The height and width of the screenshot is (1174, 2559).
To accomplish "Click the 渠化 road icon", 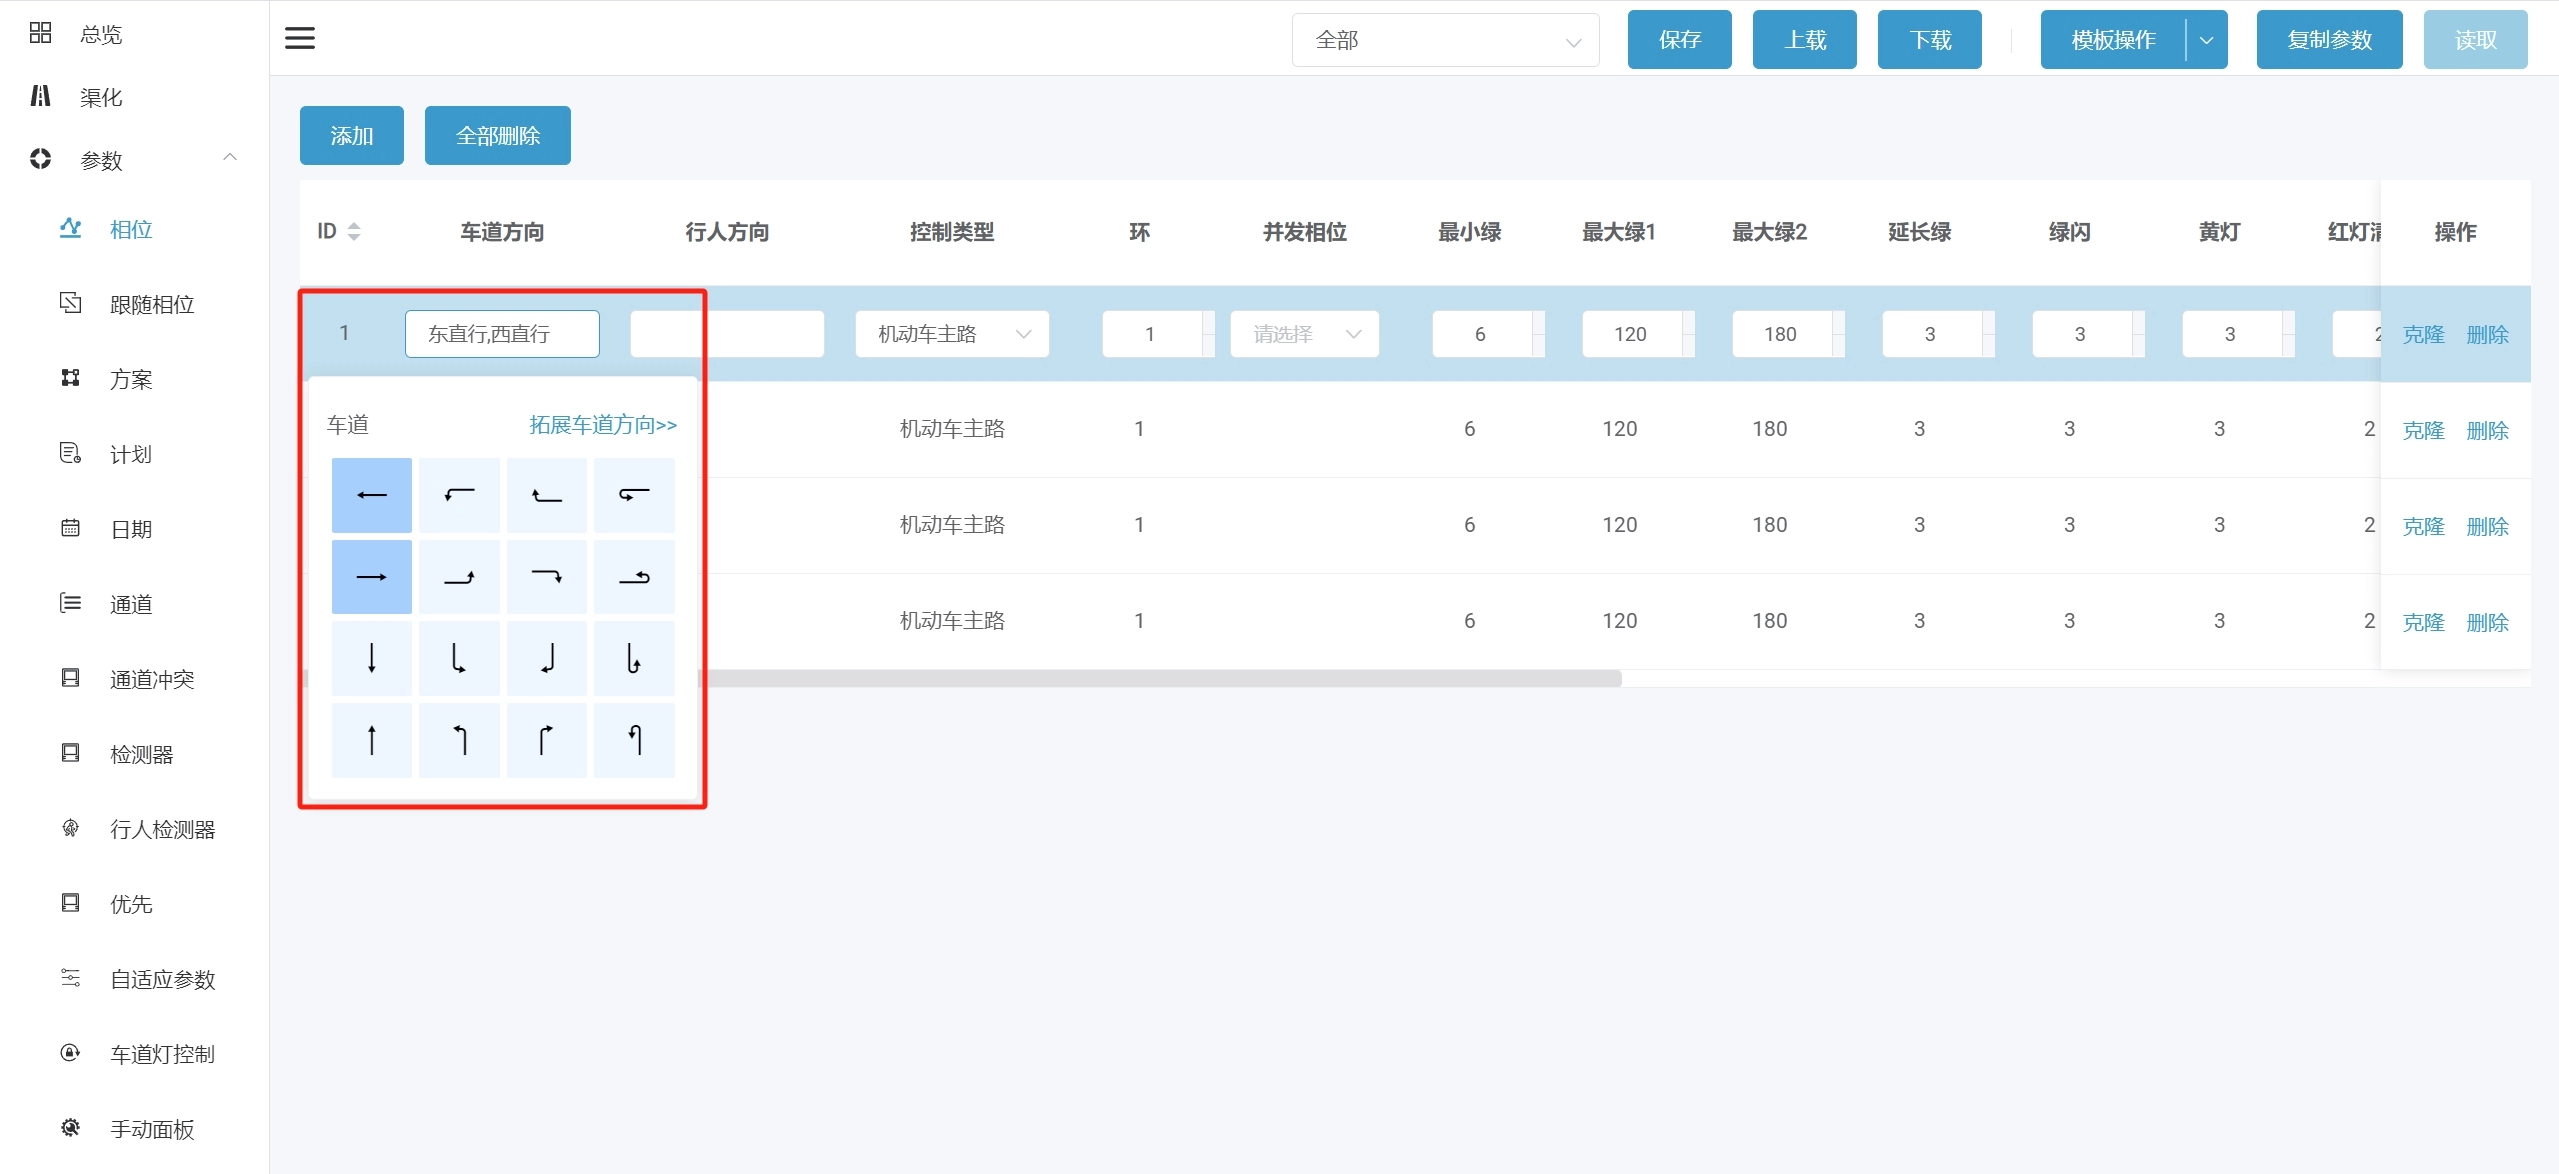I will [40, 96].
